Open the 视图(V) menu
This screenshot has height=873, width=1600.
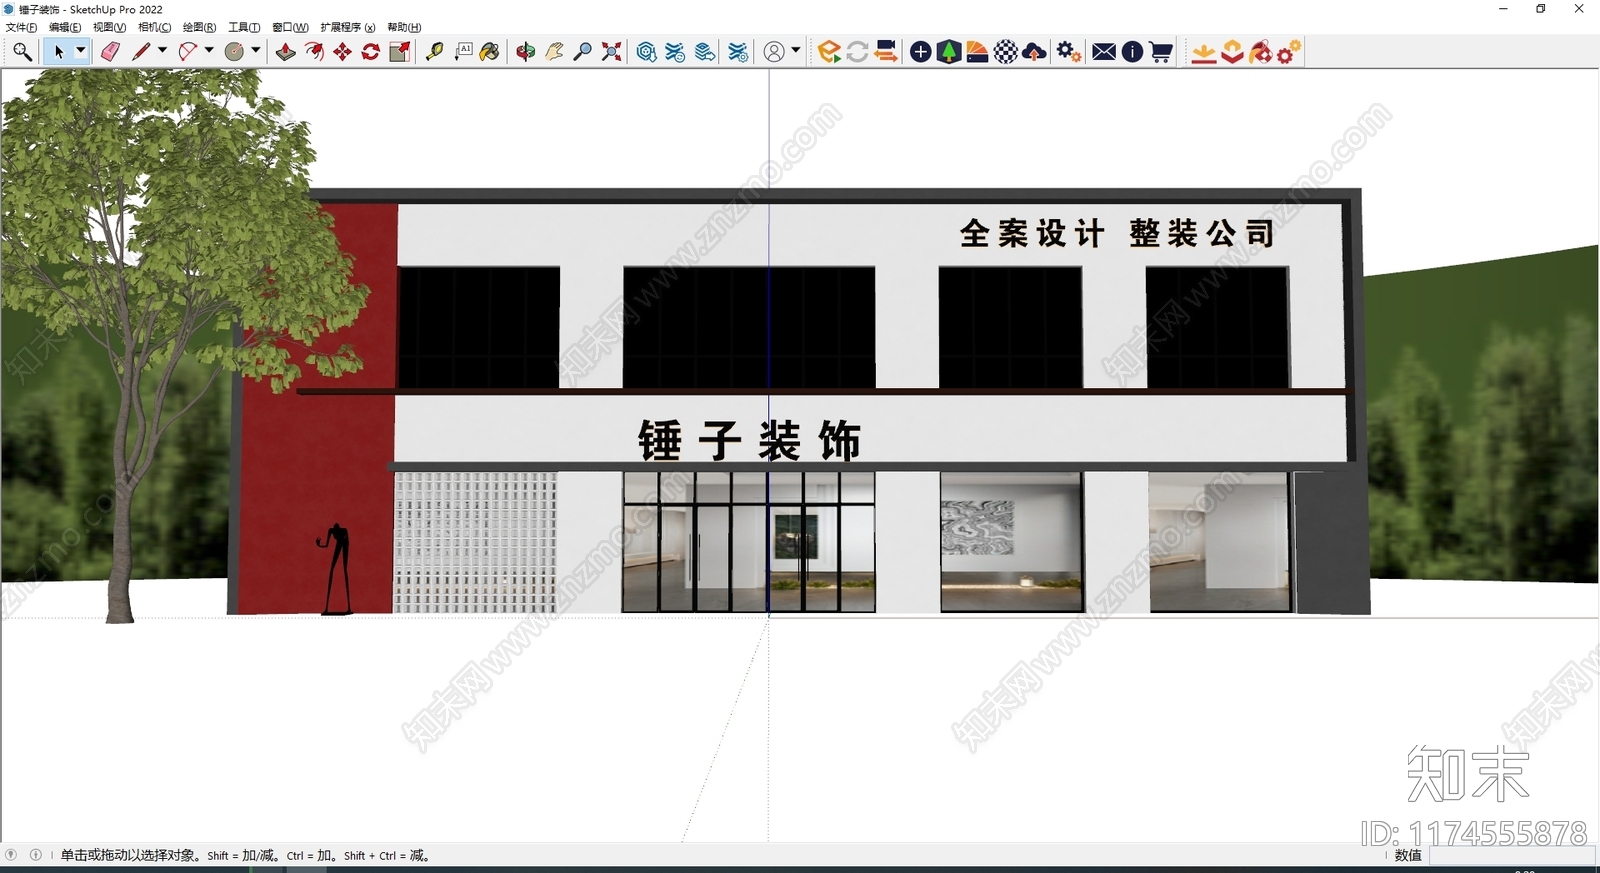pyautogui.click(x=109, y=27)
